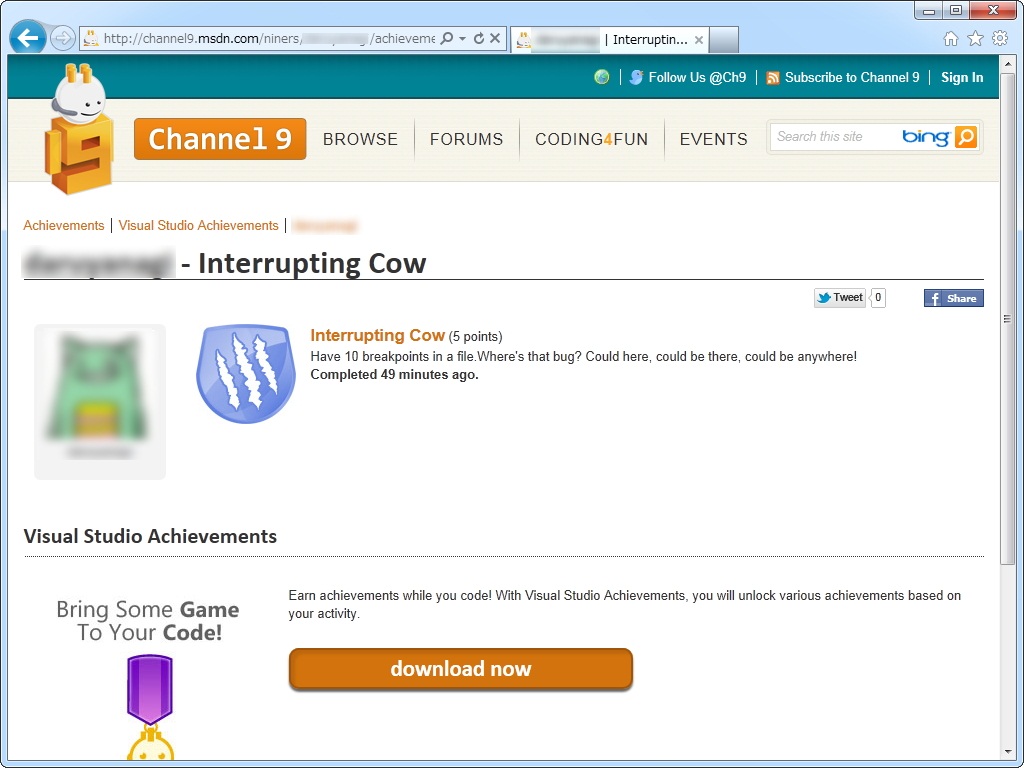Screen dimensions: 1024x768
Task: Click the Visual Studio Achievements breadcrumb link
Action: tap(198, 225)
